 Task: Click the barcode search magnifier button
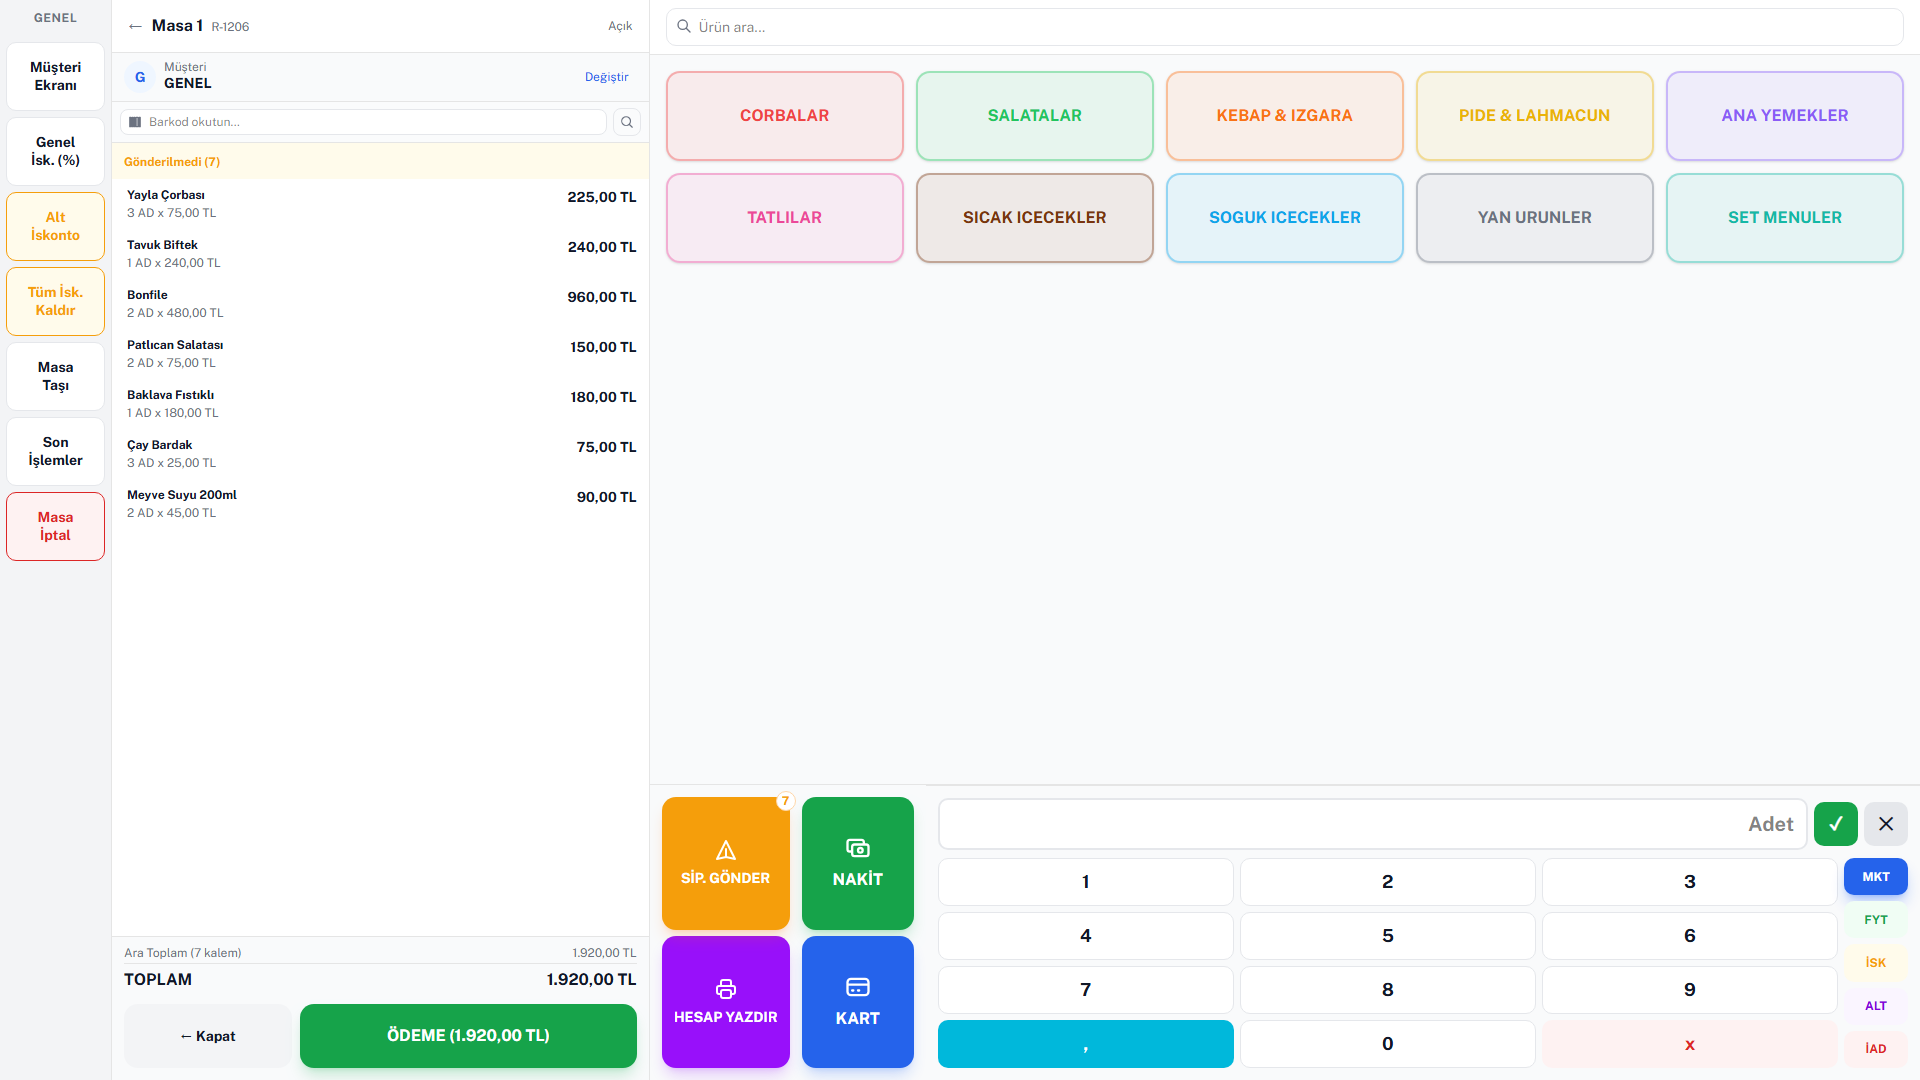point(627,122)
